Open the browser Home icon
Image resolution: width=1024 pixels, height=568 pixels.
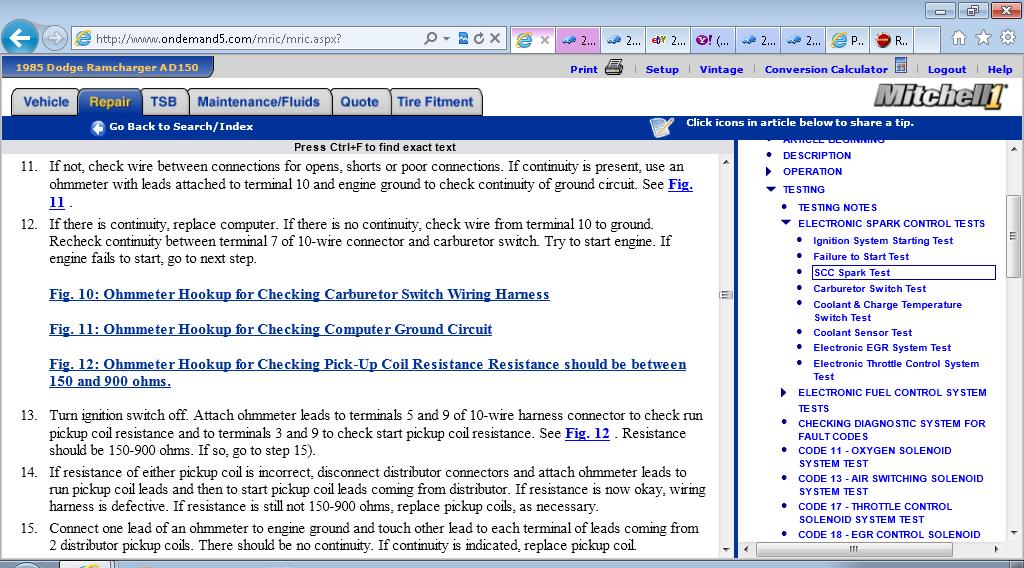(959, 38)
